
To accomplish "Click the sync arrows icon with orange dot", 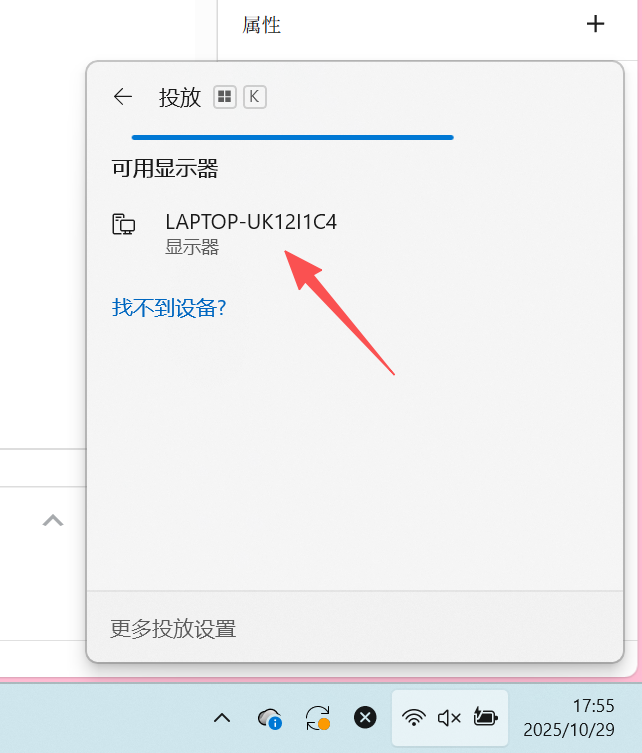I will coord(318,718).
